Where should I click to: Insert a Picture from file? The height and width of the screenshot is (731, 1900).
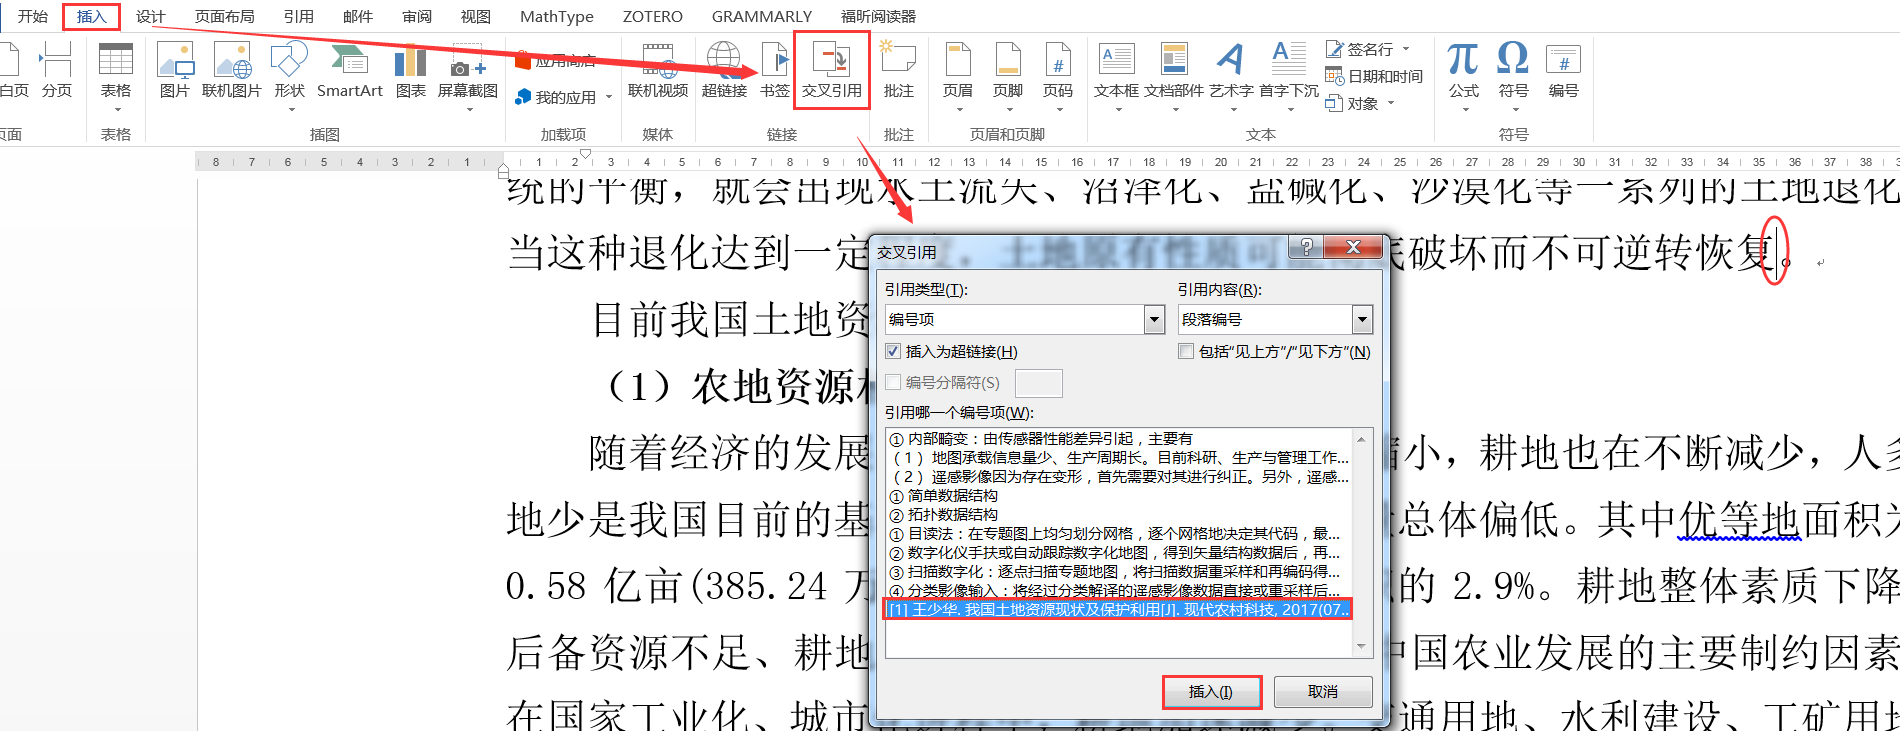[x=175, y=71]
